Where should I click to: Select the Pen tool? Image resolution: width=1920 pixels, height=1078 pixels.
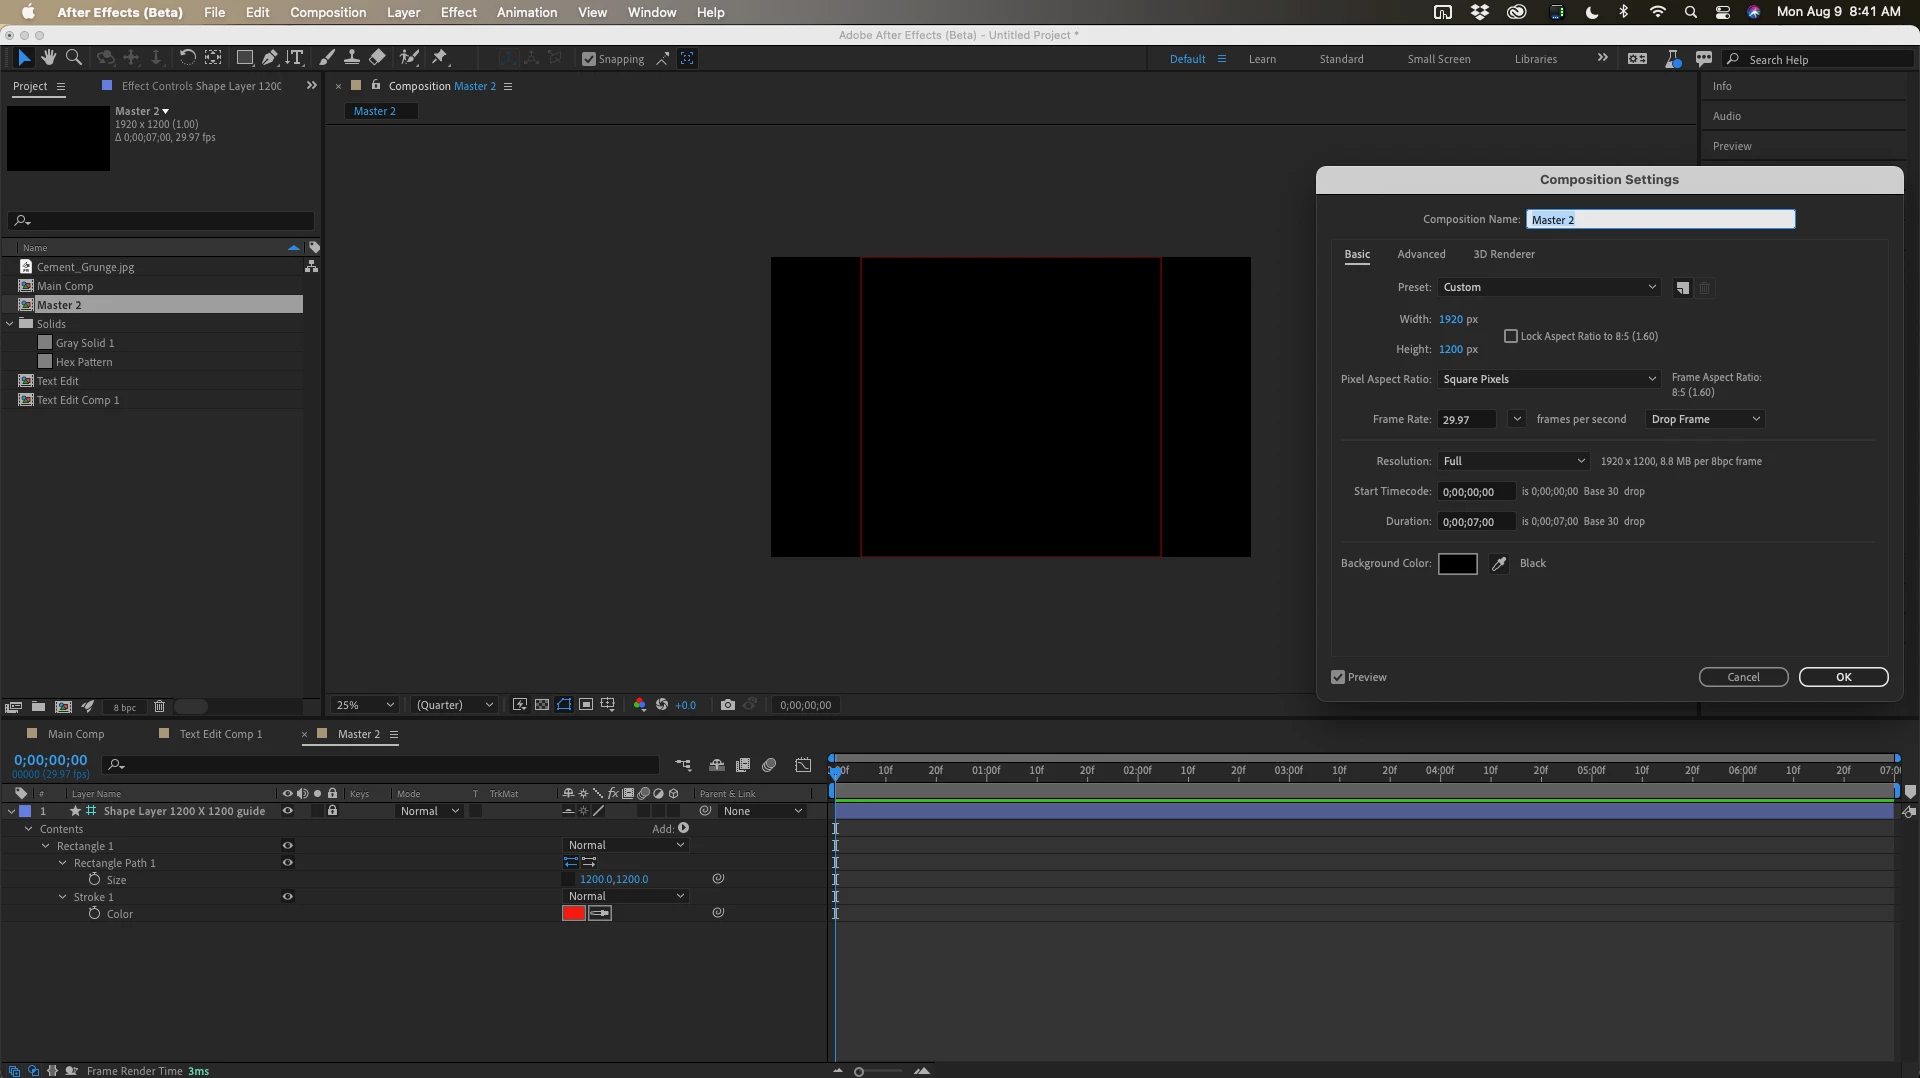click(270, 58)
